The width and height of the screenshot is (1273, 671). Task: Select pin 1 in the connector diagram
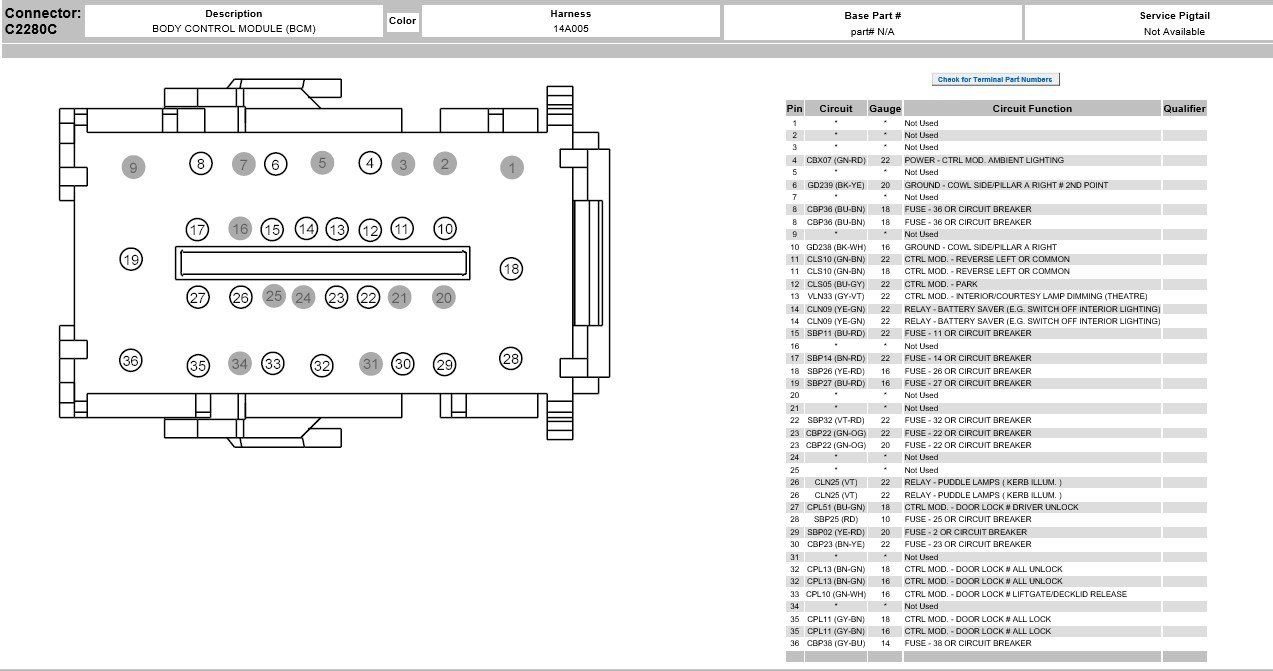(x=511, y=167)
